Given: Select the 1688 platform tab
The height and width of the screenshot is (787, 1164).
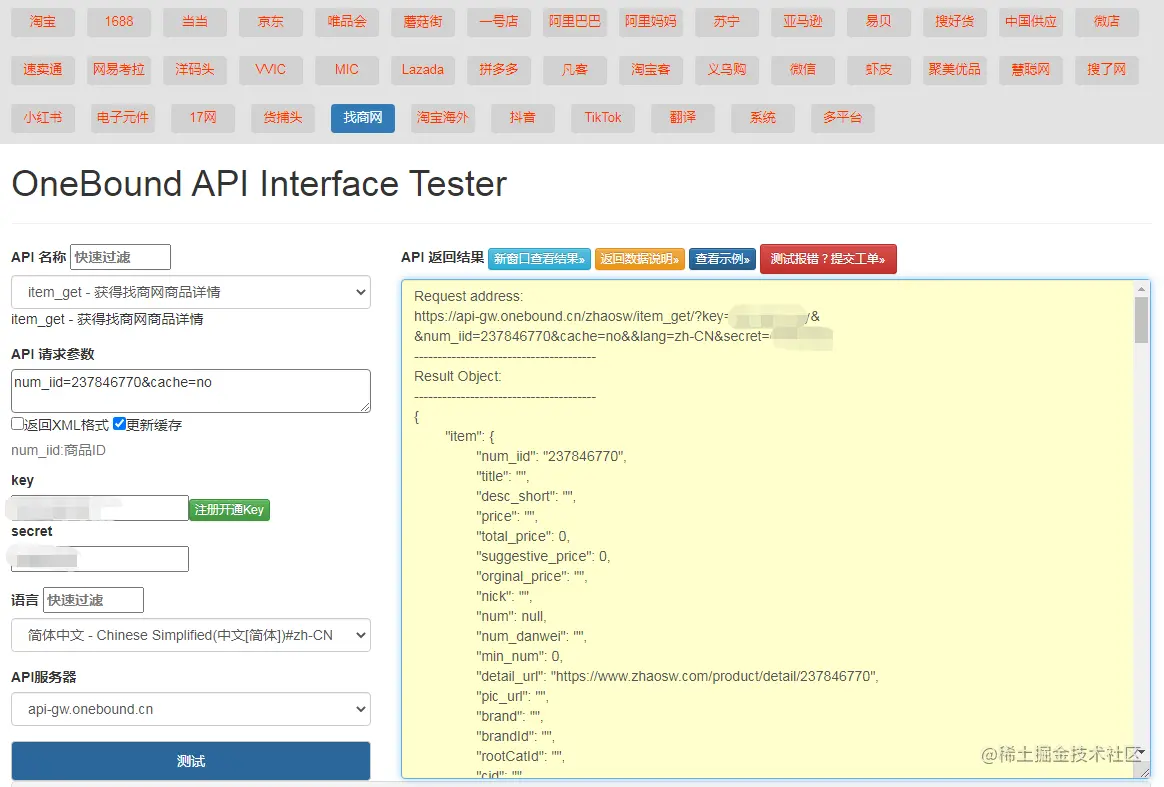Looking at the screenshot, I should point(119,22).
